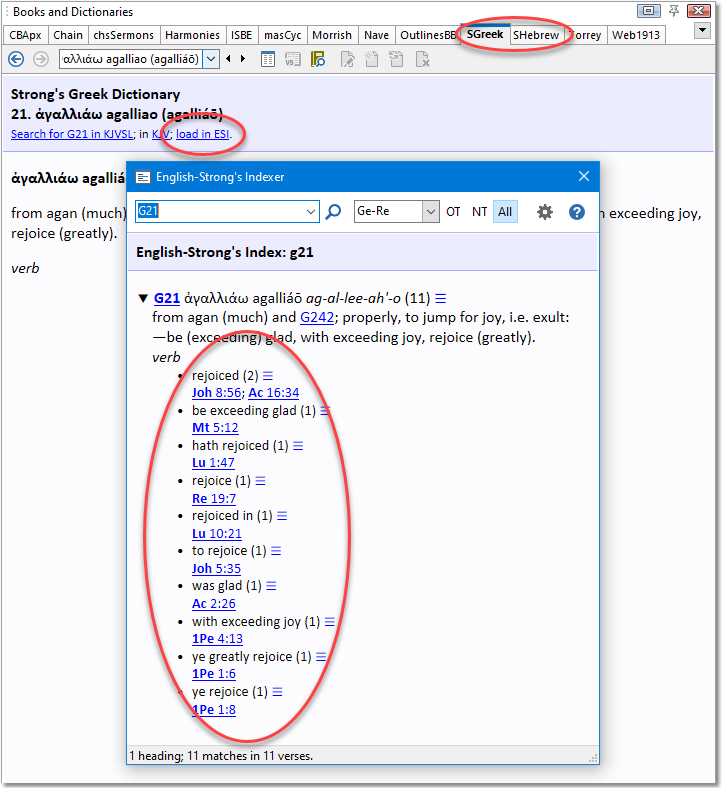Click the parallel VS book view icon
723x790 pixels.
coord(293,59)
